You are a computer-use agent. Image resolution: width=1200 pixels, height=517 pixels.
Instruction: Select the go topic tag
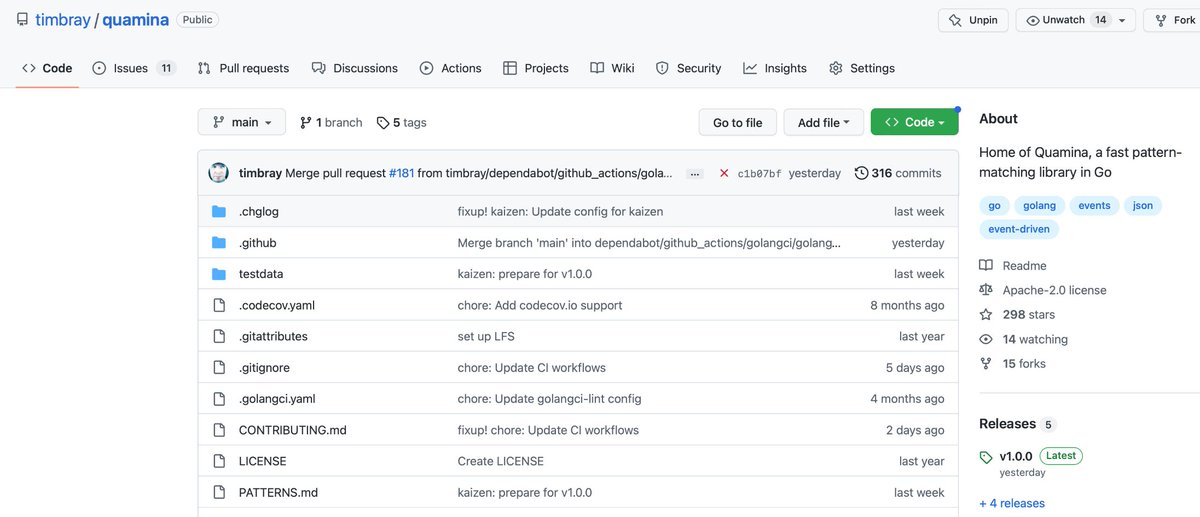(994, 205)
